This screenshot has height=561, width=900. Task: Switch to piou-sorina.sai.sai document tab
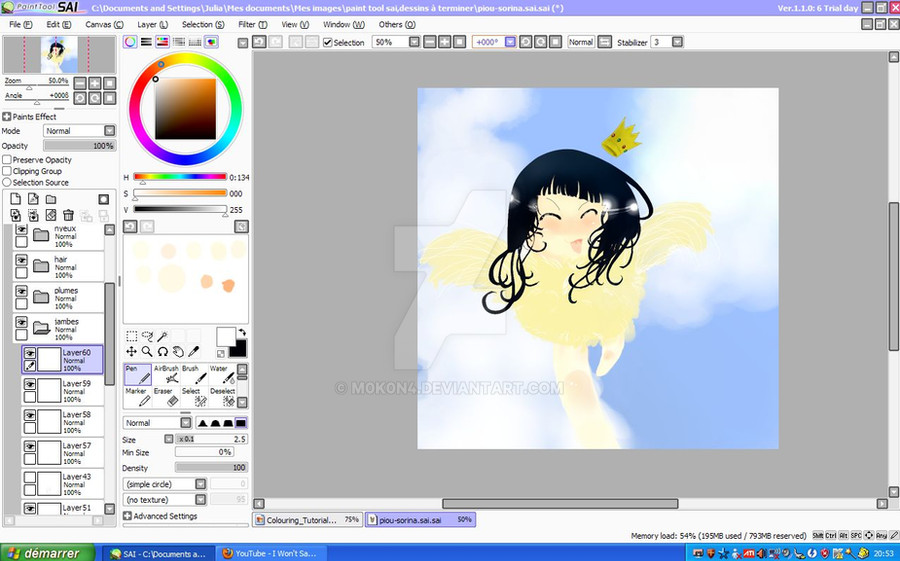[x=420, y=520]
